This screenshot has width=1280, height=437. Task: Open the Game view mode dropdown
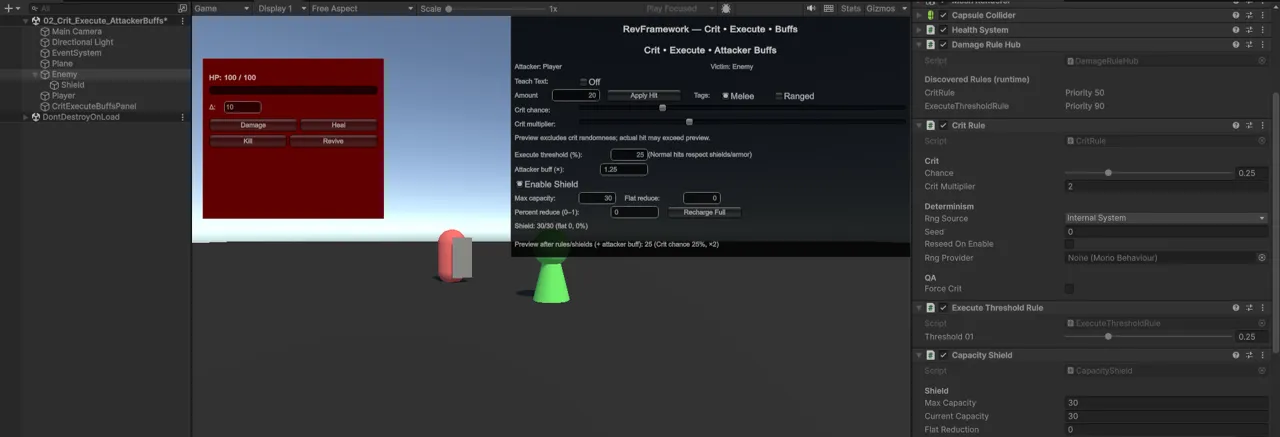point(221,8)
